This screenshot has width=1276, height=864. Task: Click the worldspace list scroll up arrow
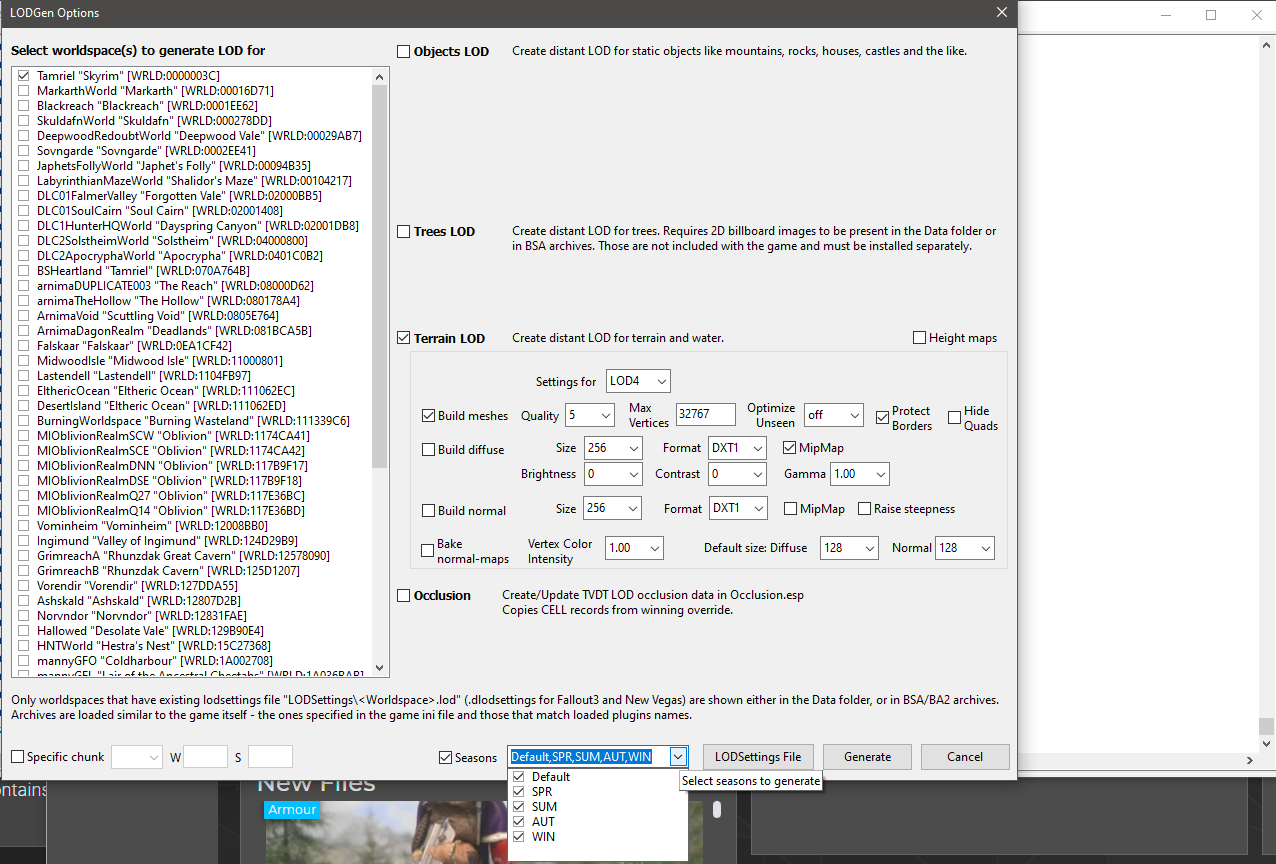point(380,76)
